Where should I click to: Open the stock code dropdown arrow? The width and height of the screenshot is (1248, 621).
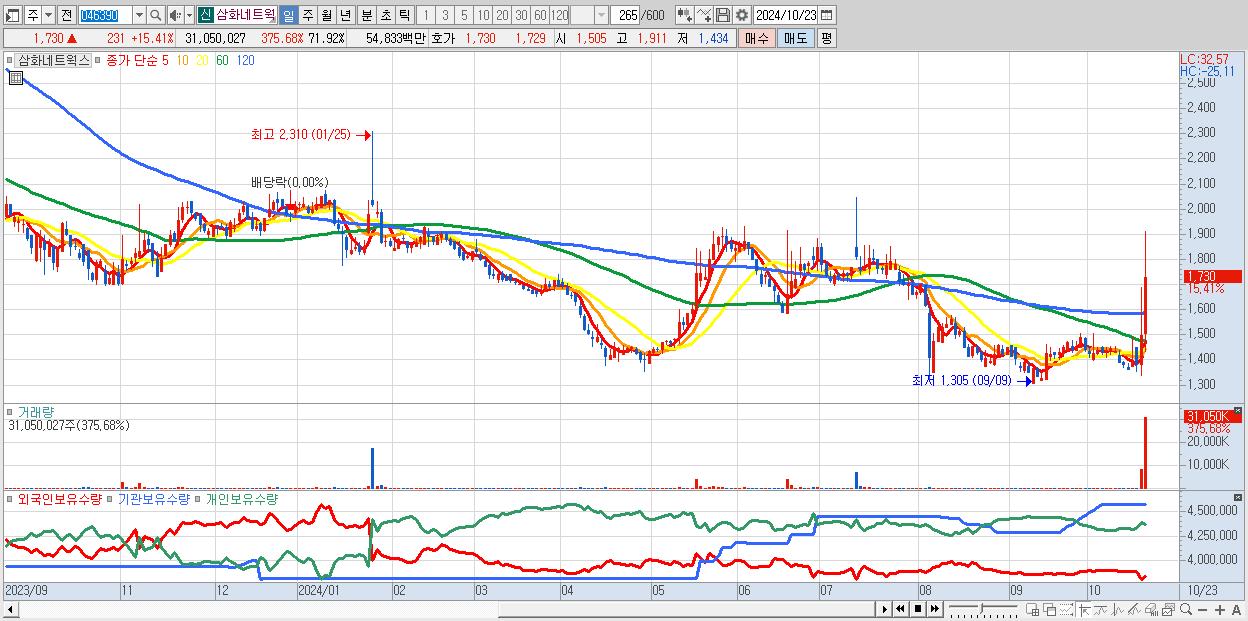point(138,15)
